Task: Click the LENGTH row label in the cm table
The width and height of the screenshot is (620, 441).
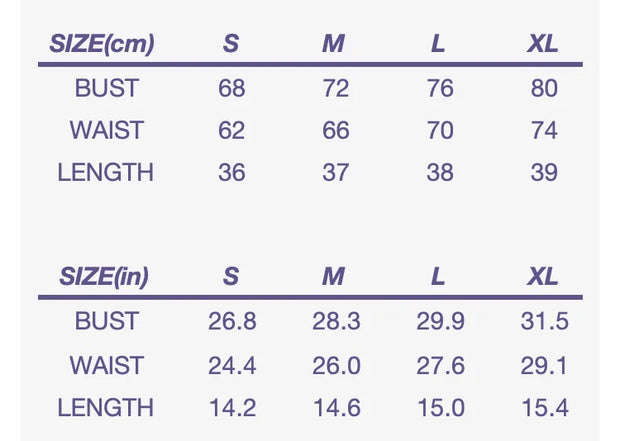Action: [106, 172]
